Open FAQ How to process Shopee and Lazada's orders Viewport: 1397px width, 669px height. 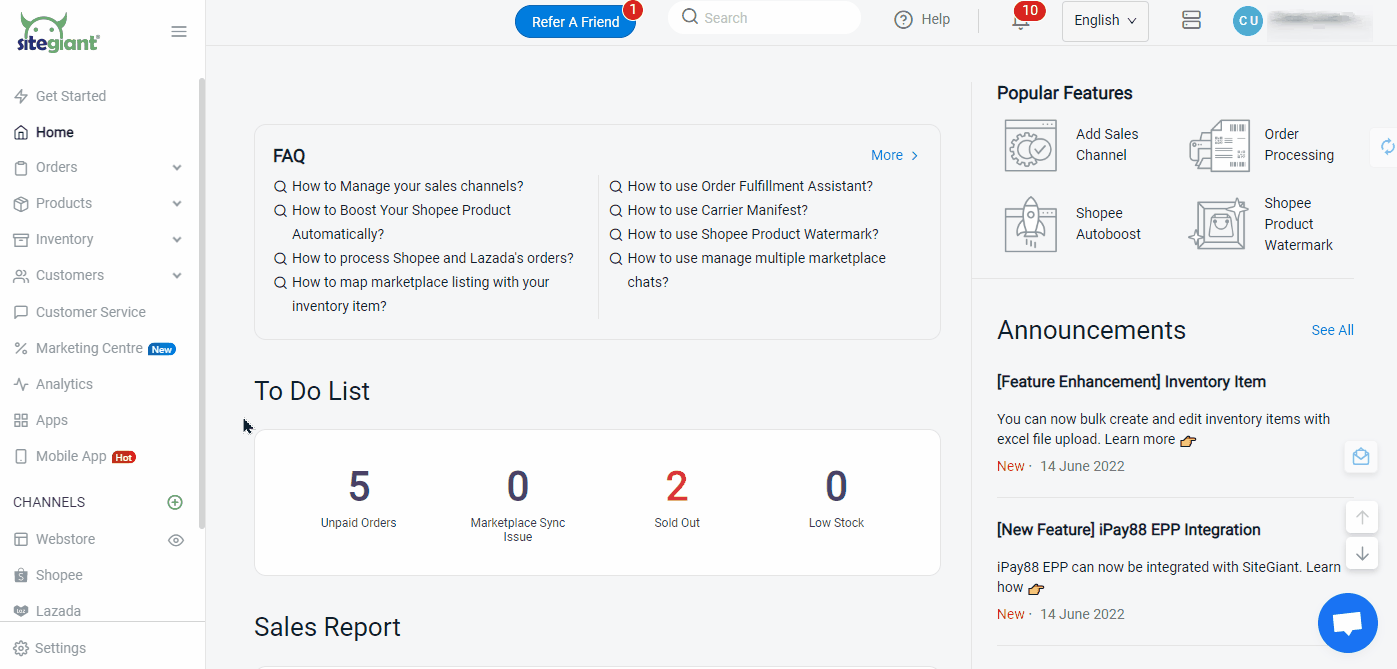pyautogui.click(x=433, y=258)
